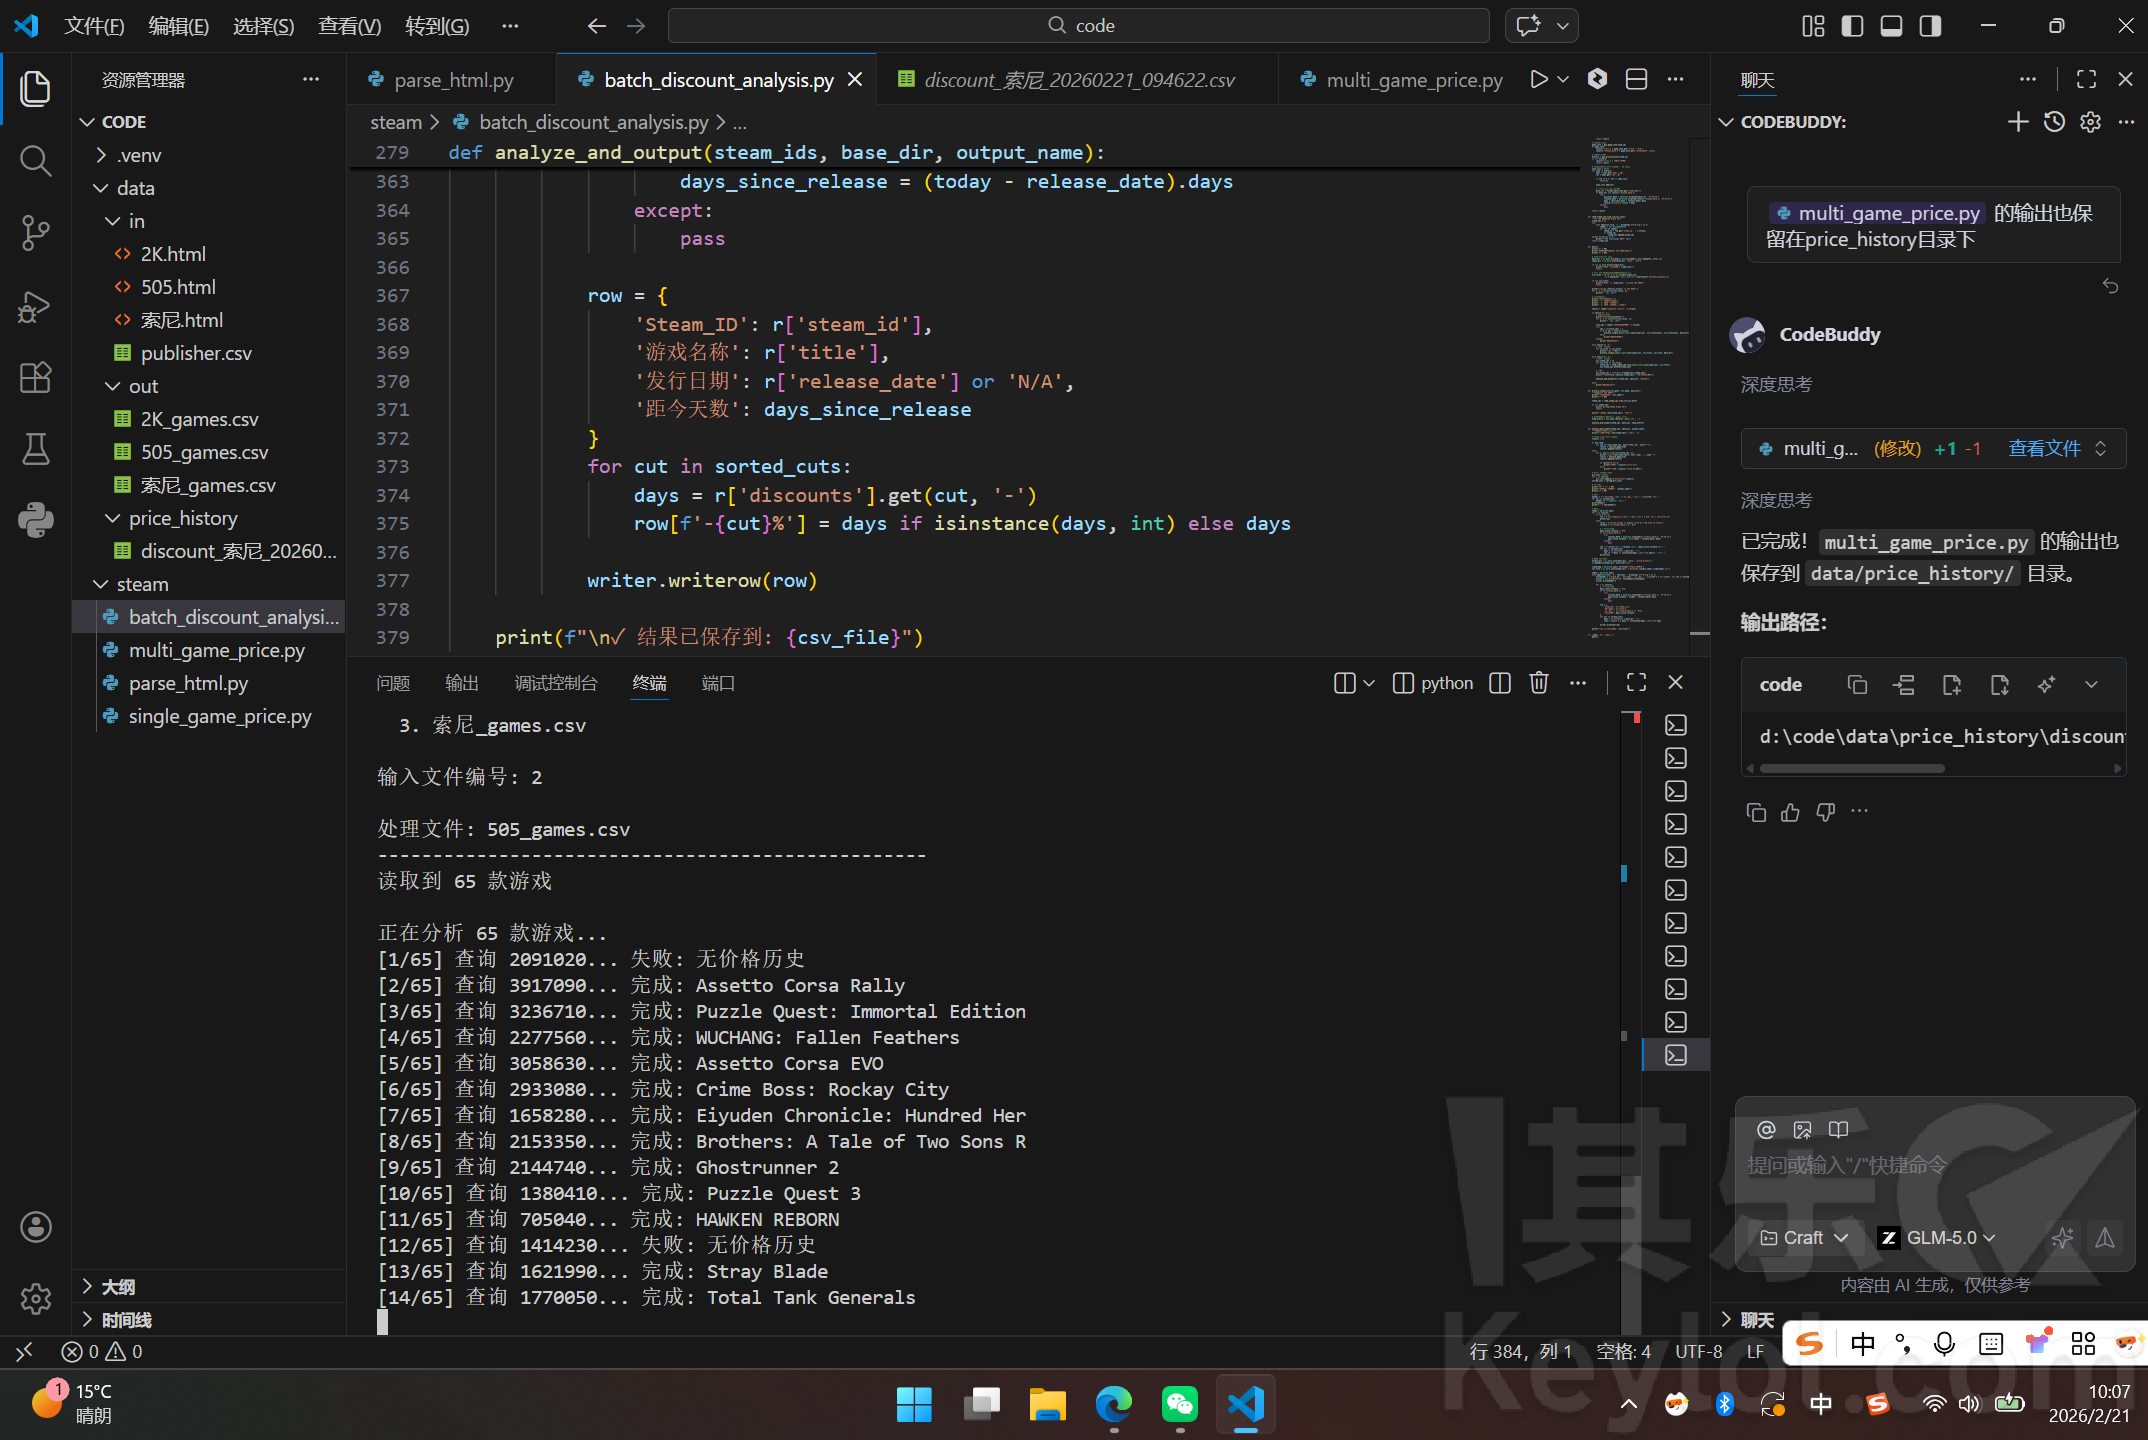Toggle the bottom panel layout button

[1891, 26]
